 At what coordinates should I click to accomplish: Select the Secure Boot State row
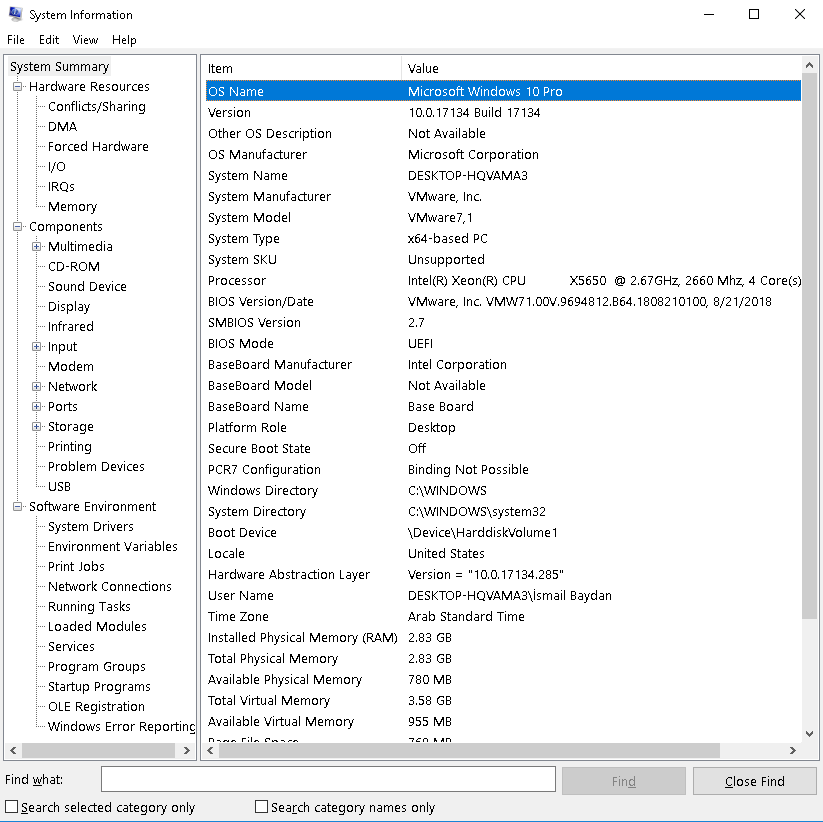click(x=503, y=448)
